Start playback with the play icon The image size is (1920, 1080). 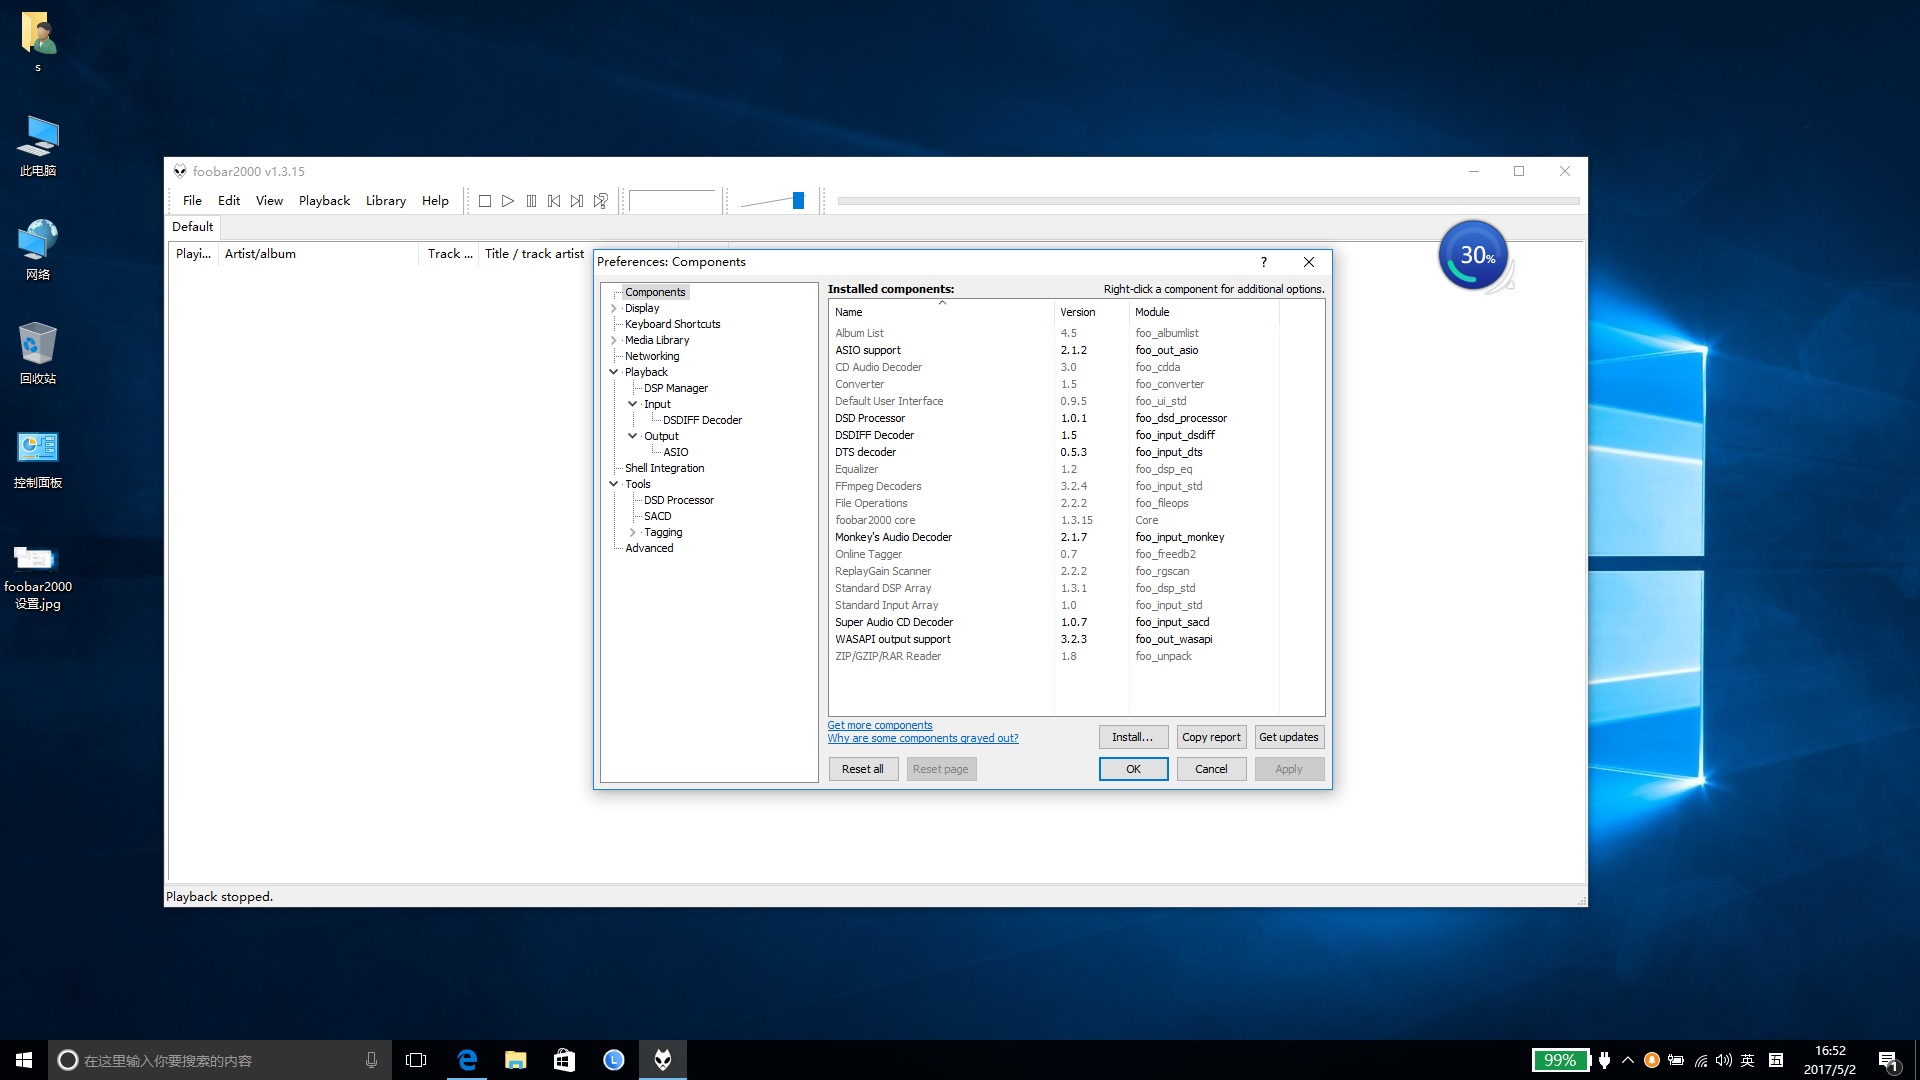508,201
